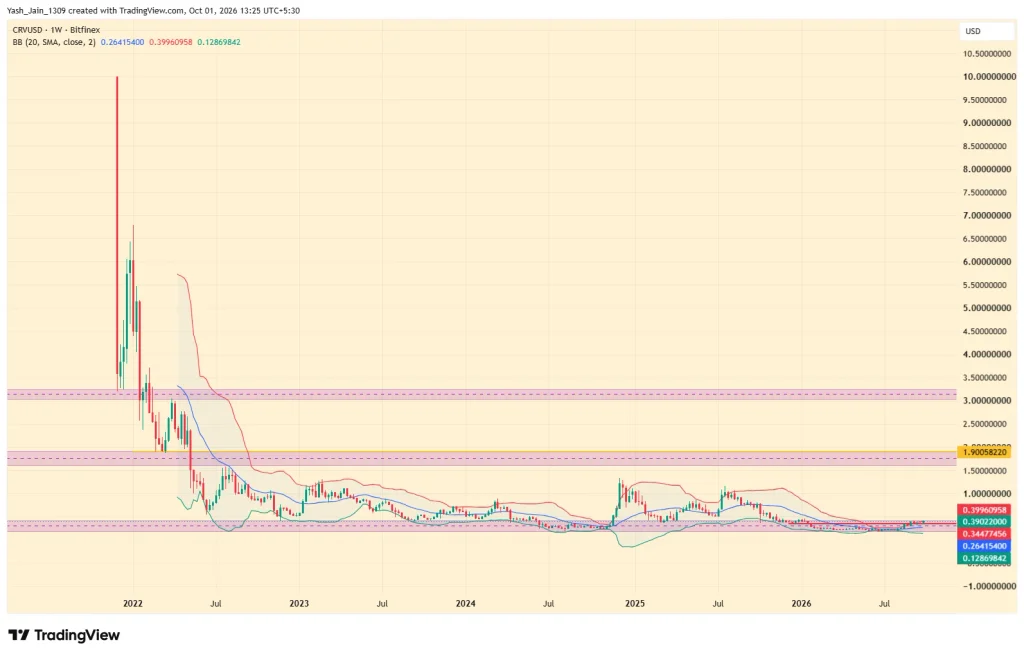Click the 5.50000000 price scale label
1024x656 pixels.
point(987,286)
